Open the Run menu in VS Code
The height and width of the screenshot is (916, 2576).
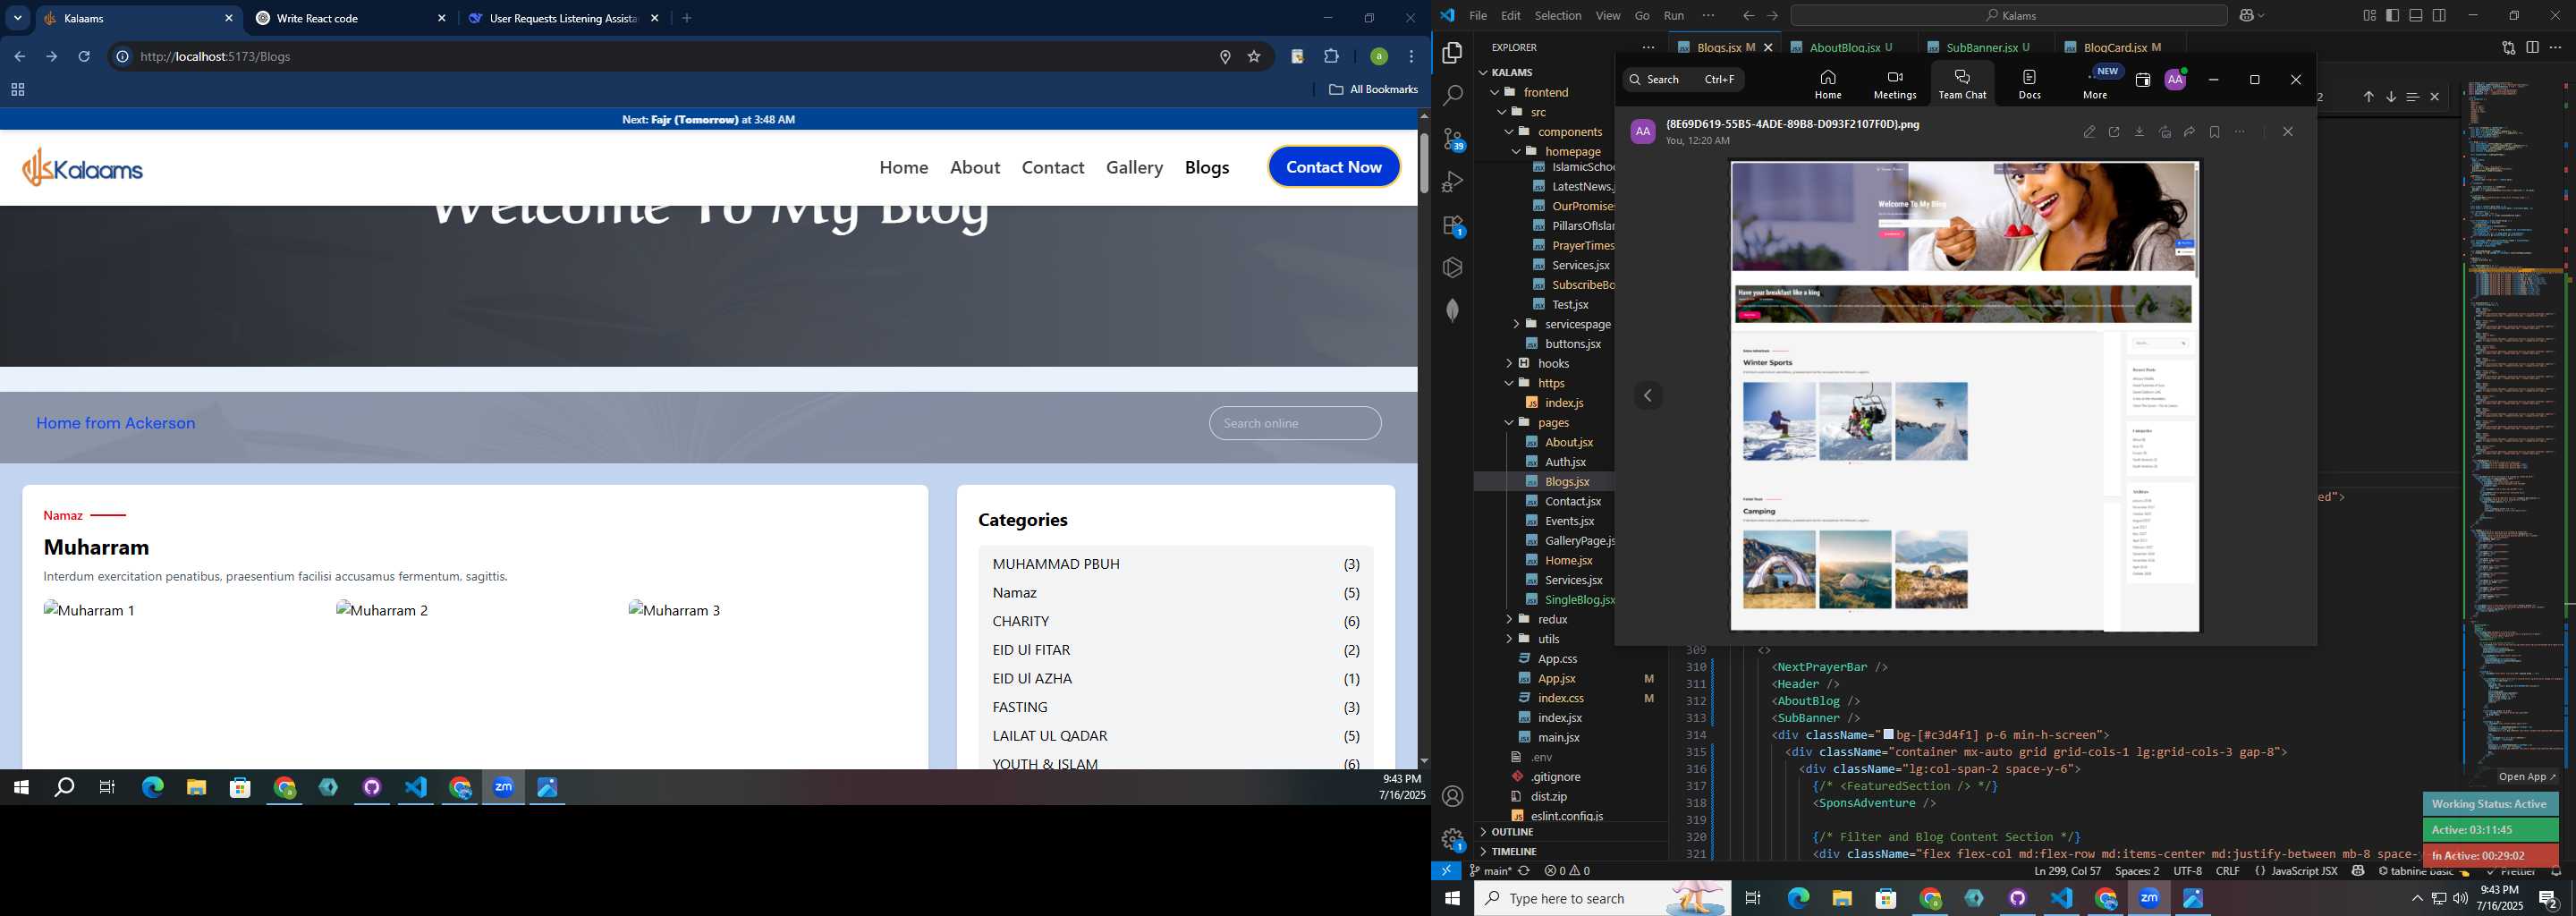[1674, 15]
